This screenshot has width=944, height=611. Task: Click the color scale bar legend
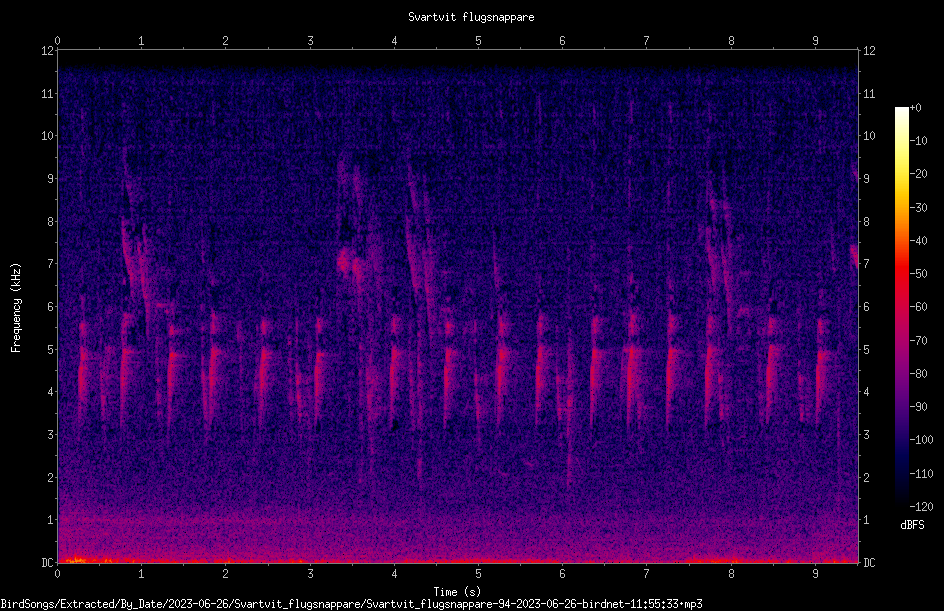point(901,307)
